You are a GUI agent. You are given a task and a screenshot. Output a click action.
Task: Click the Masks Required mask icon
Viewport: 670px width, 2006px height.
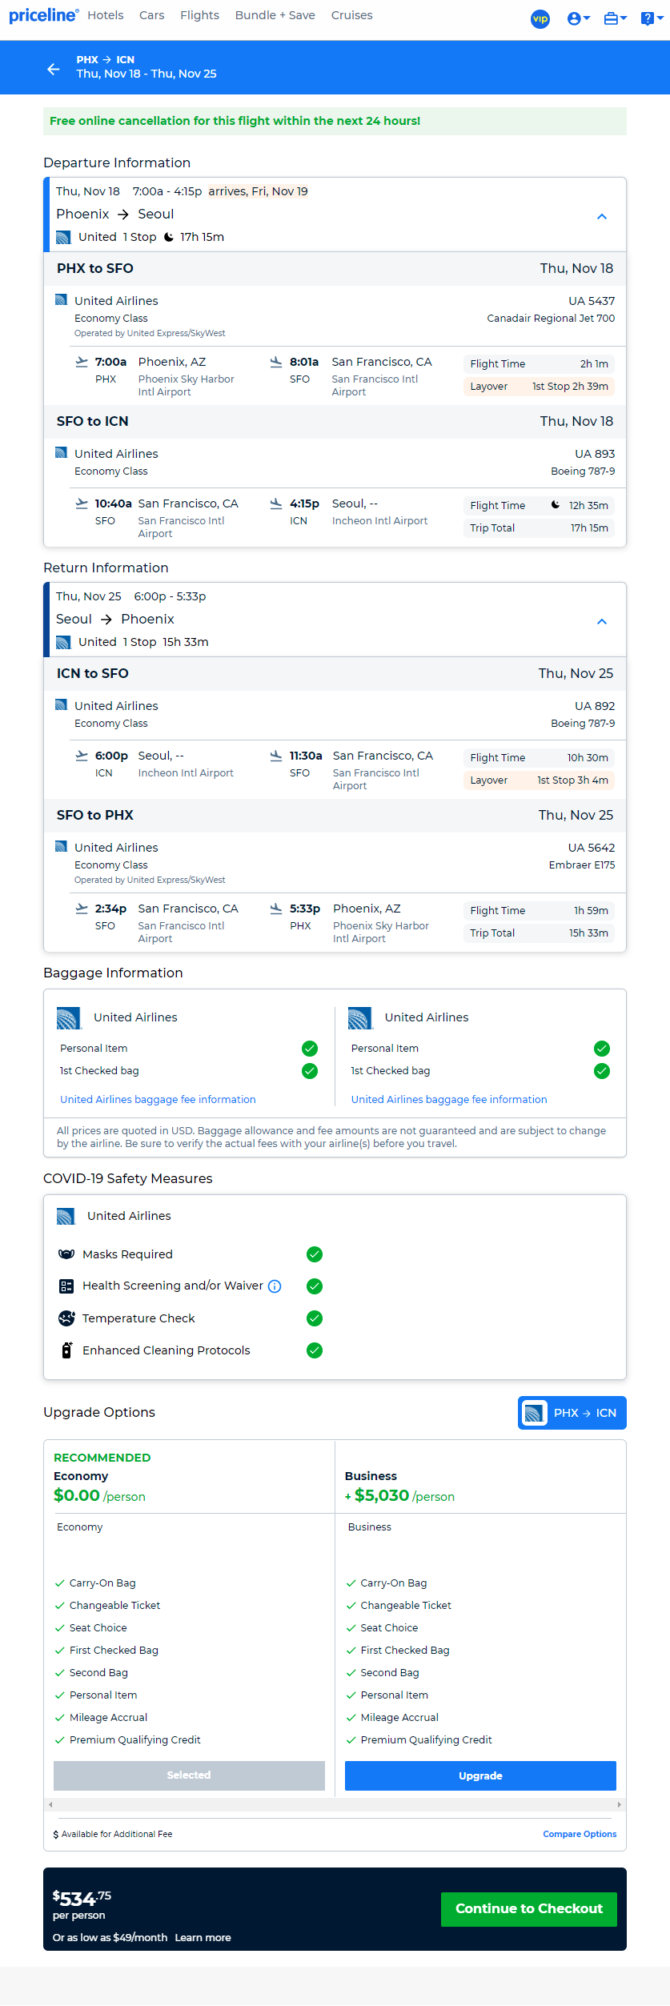67,1254
